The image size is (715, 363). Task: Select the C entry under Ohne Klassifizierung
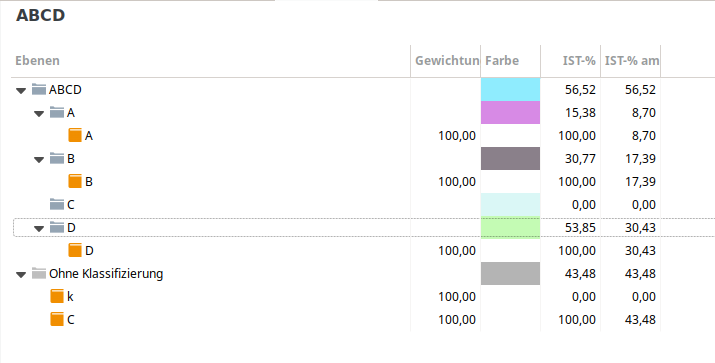pos(71,320)
